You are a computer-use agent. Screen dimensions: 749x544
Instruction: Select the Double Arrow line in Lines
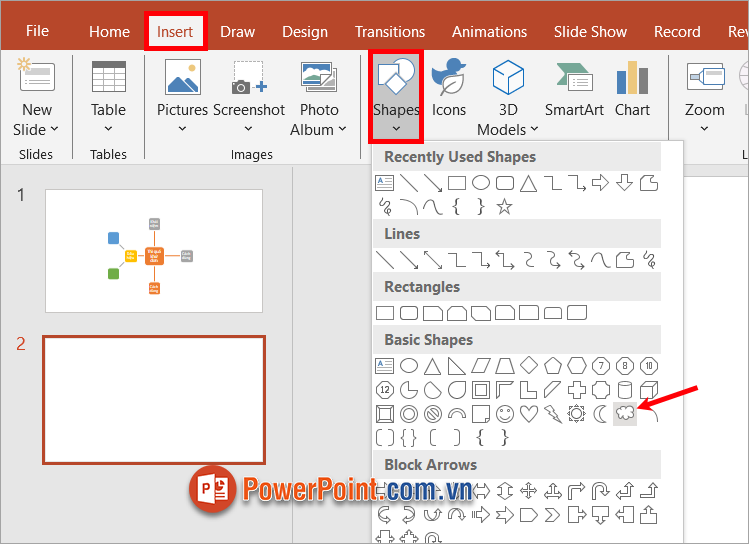pos(433,260)
